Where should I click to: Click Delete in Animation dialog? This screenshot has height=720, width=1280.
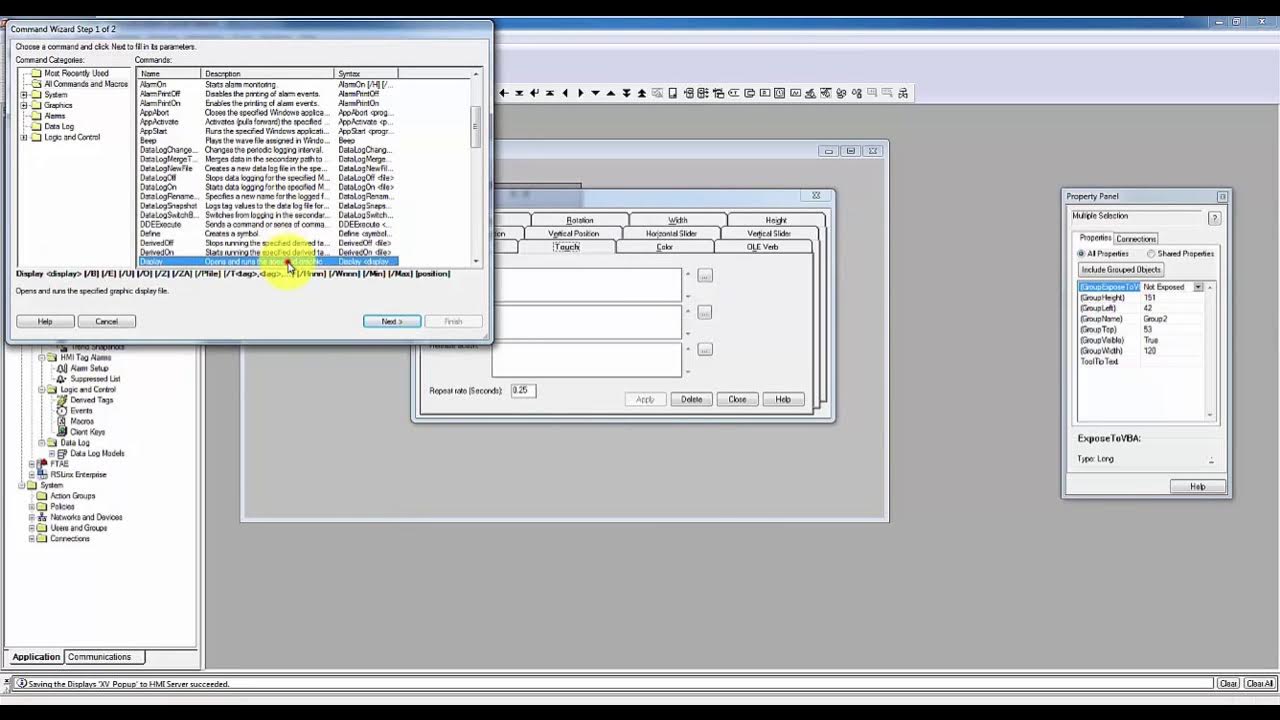click(x=691, y=399)
